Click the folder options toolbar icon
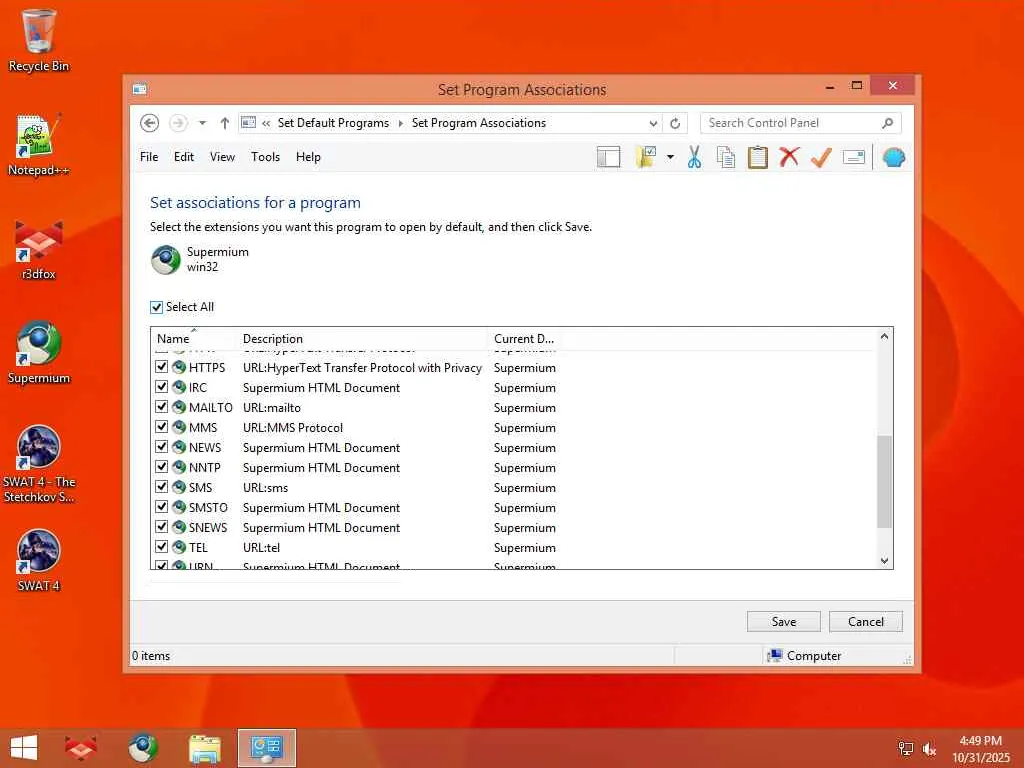1024x768 pixels. pos(647,157)
